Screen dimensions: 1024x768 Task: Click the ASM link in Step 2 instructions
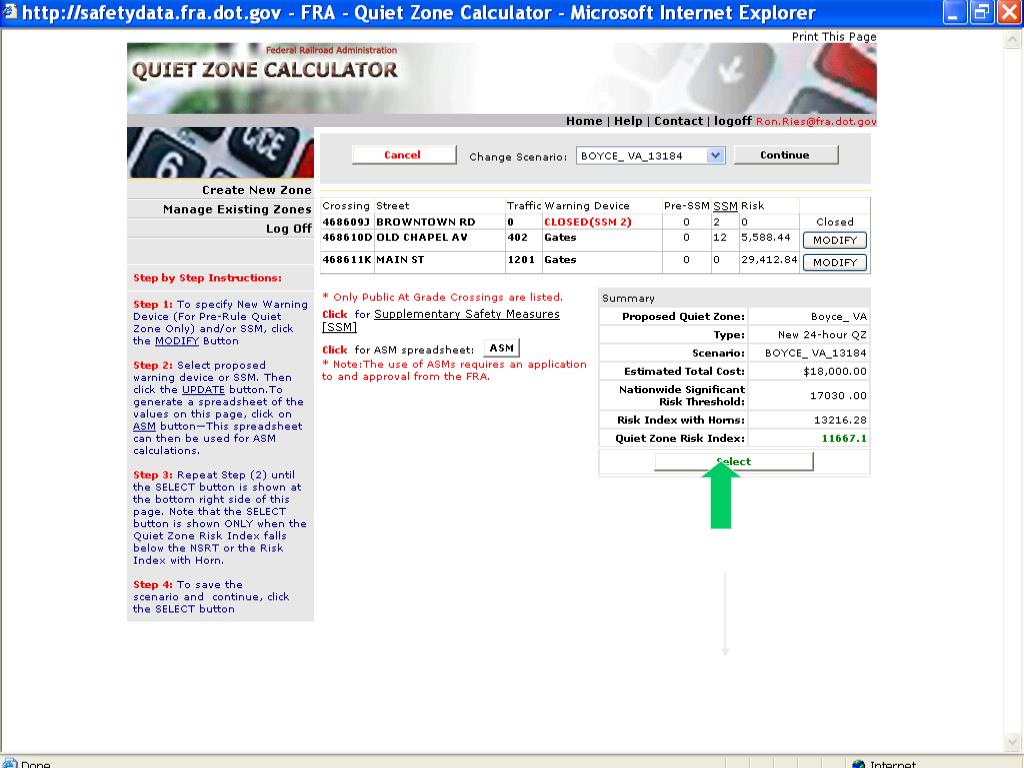(x=144, y=426)
